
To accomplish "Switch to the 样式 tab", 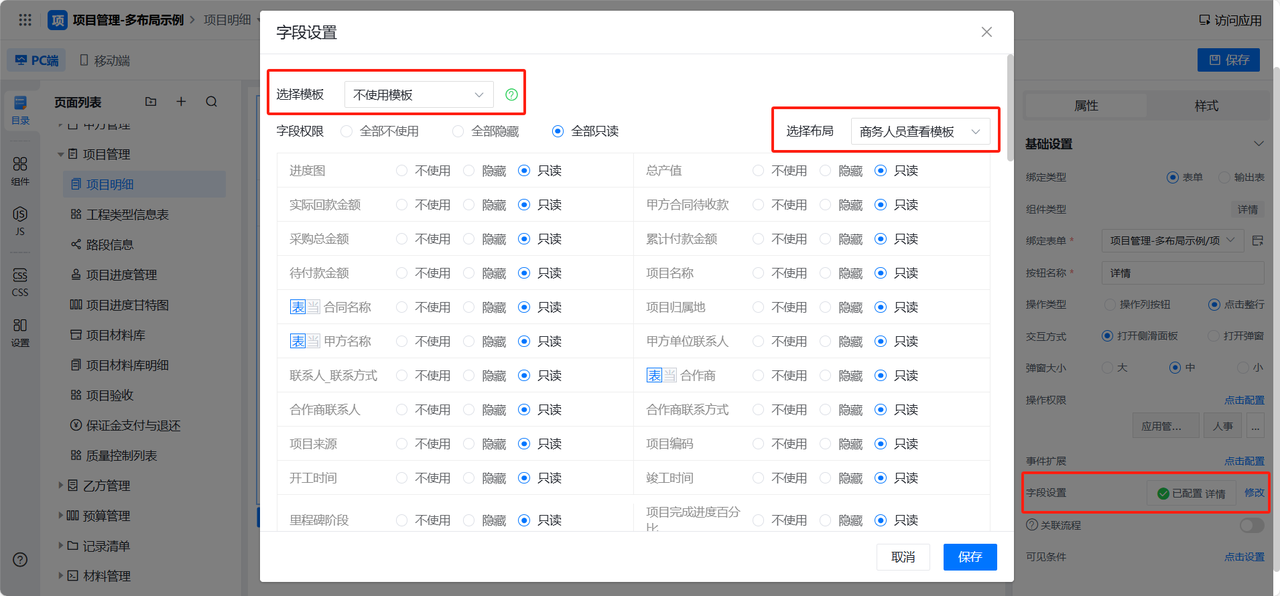I will pyautogui.click(x=1206, y=105).
